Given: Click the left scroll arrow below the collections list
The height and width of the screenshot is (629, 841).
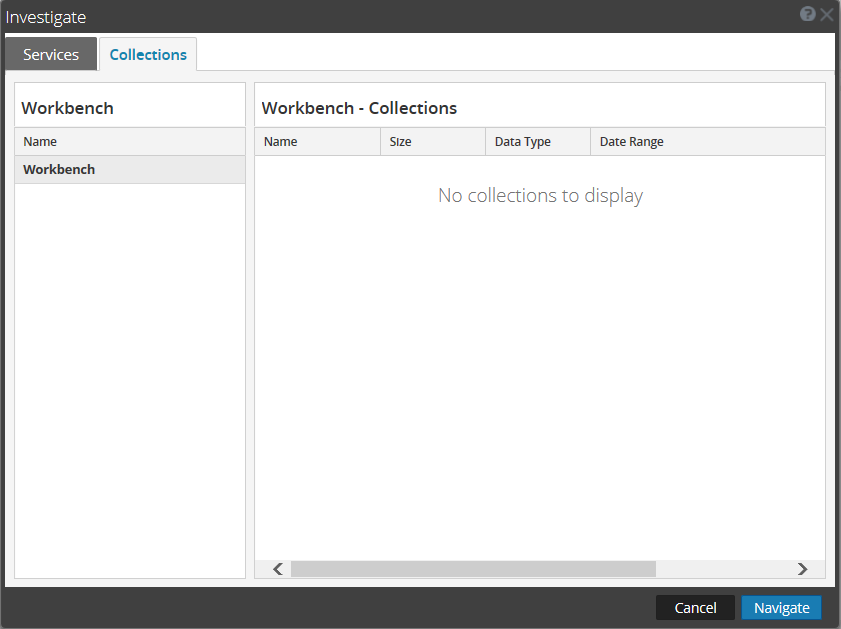Looking at the screenshot, I should point(277,568).
